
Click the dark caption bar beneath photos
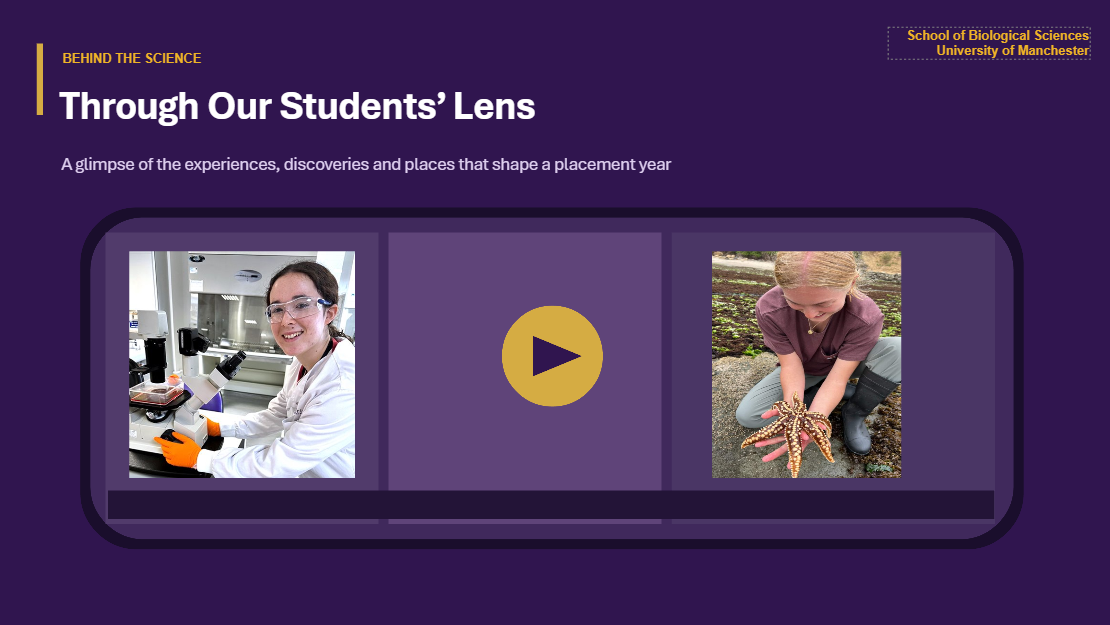[551, 505]
